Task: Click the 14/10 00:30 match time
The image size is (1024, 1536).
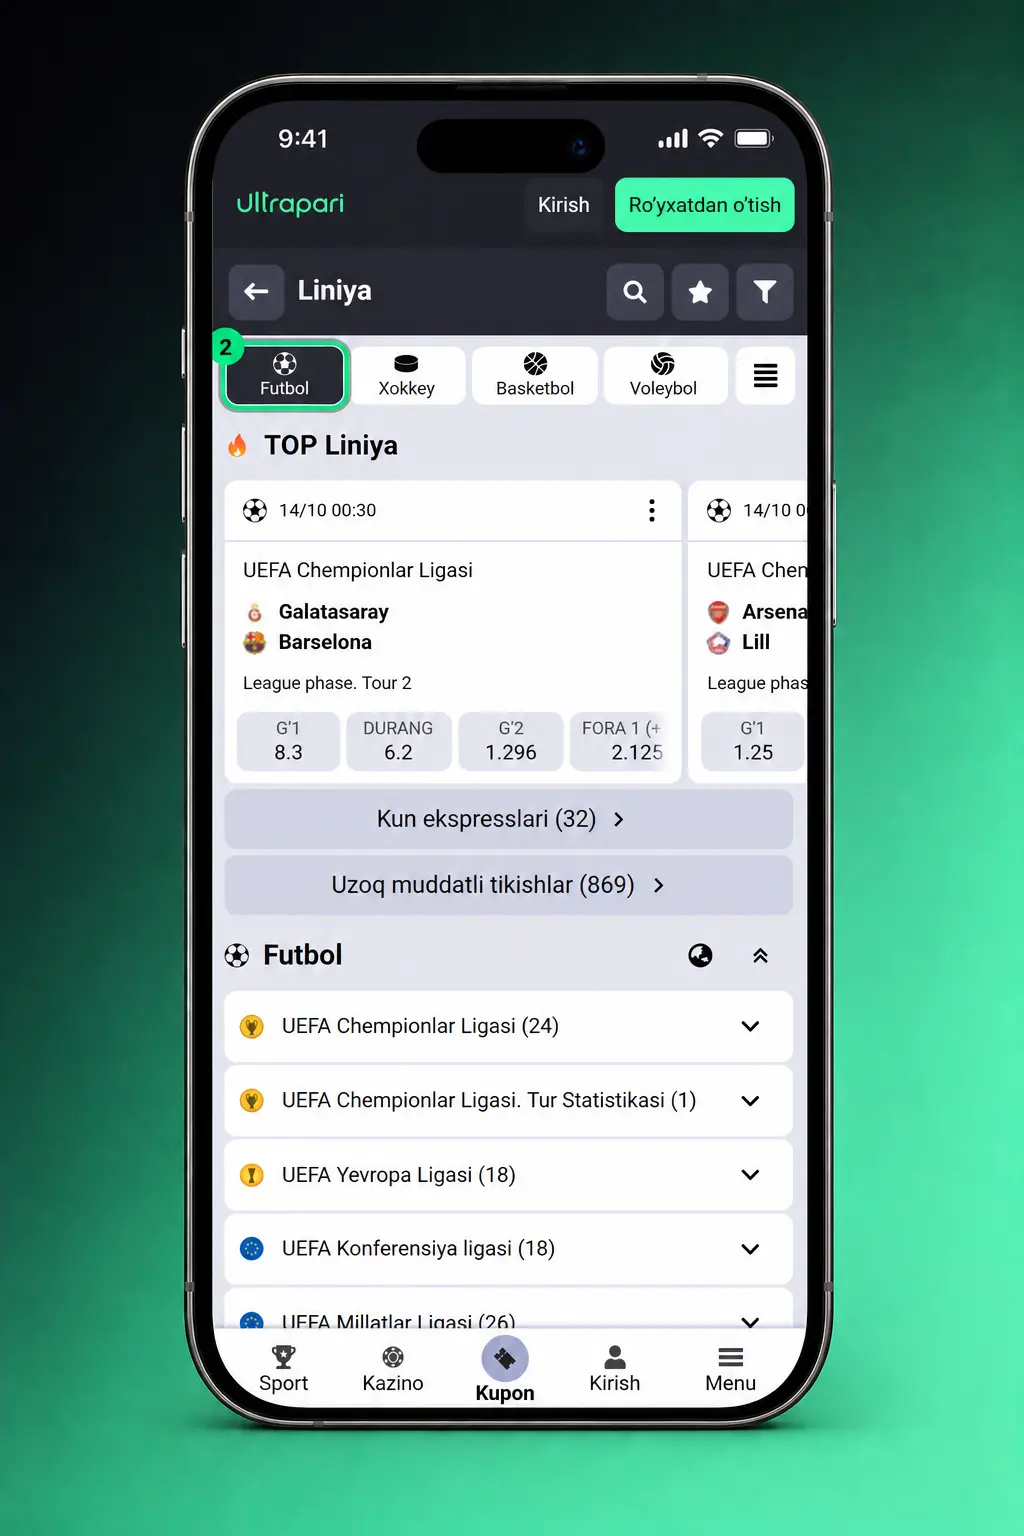Action: coord(328,510)
